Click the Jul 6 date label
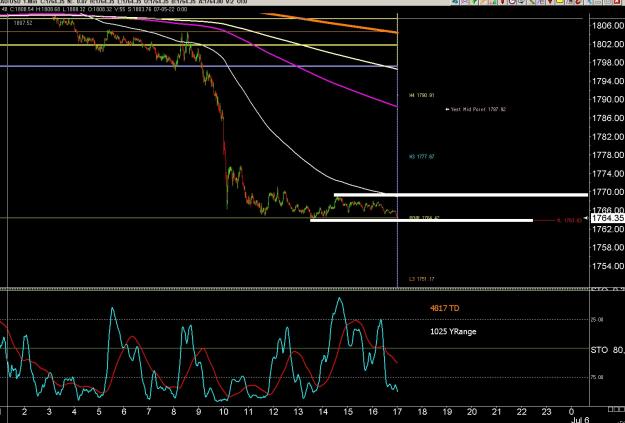Image resolution: width=625 pixels, height=423 pixels. pyautogui.click(x=580, y=420)
